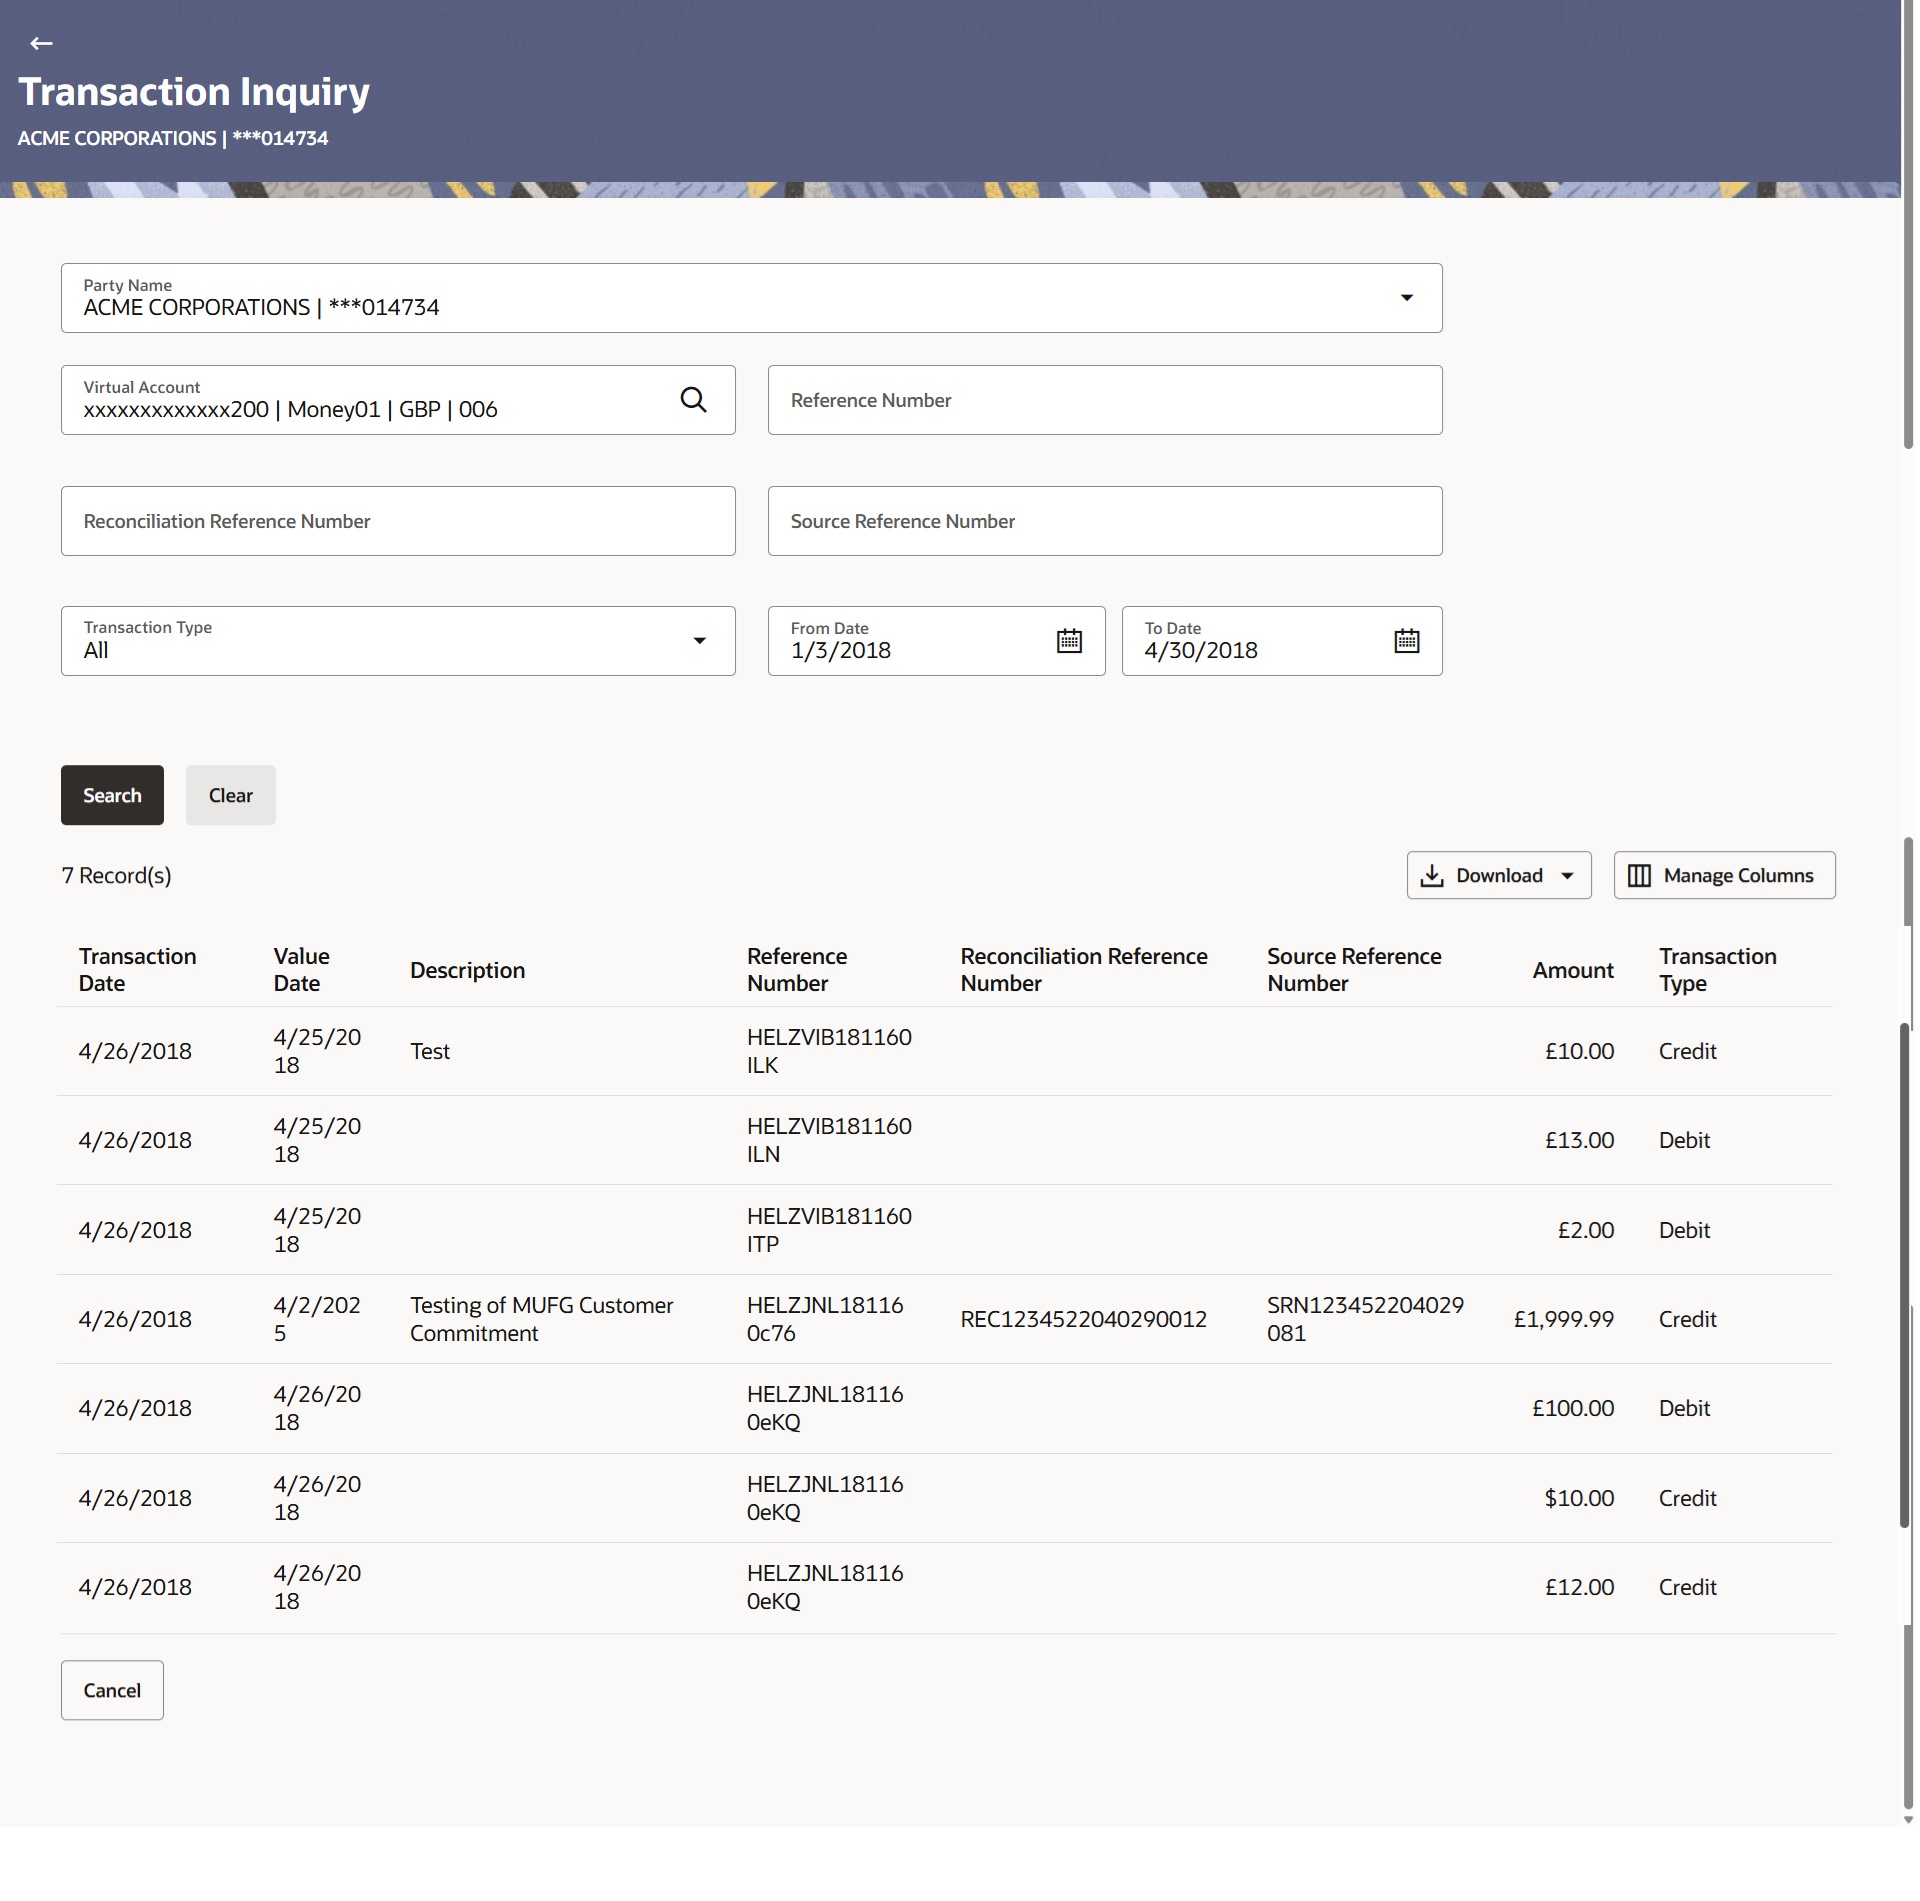Click the Cancel button
Image resolution: width=1920 pixels, height=1901 pixels.
(x=112, y=1690)
